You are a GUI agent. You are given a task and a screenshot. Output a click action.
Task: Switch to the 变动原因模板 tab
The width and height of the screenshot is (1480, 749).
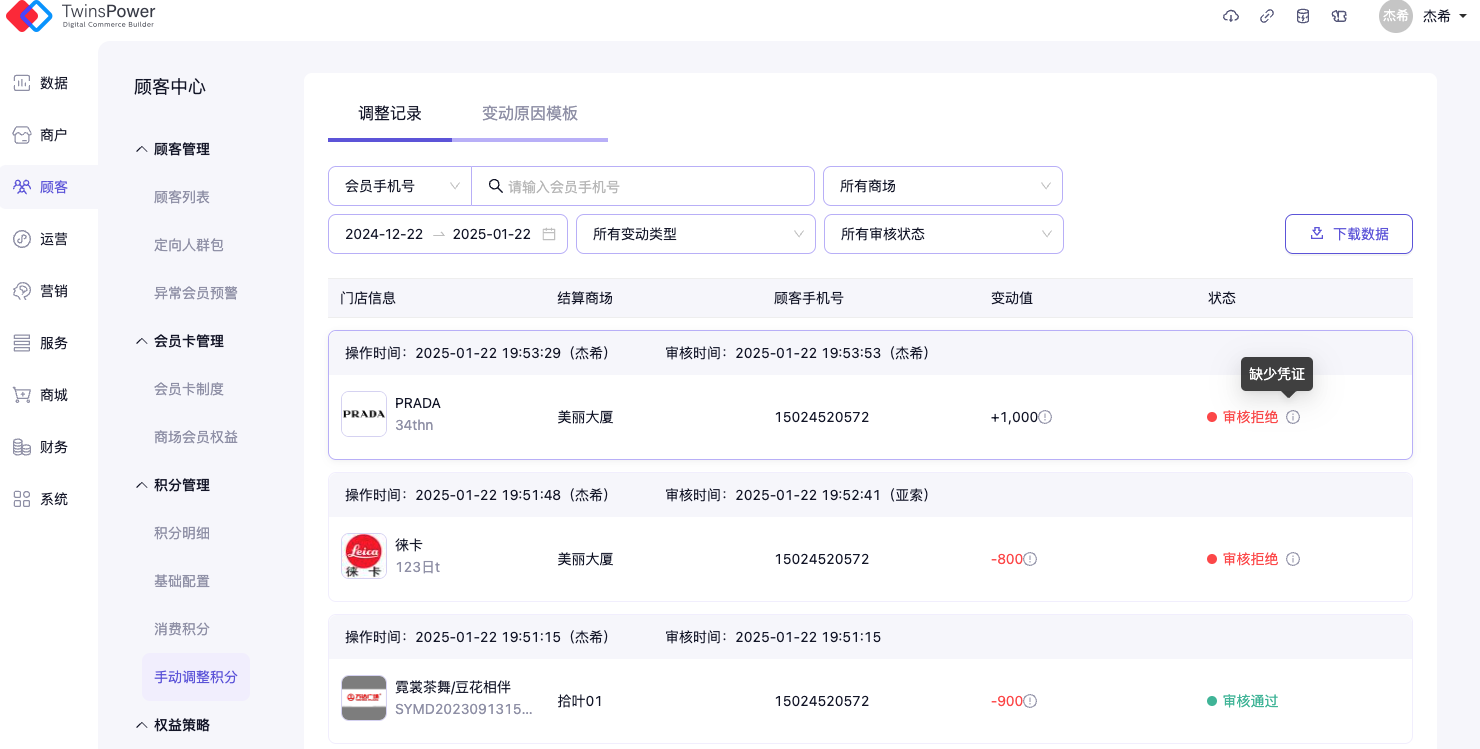click(x=530, y=113)
